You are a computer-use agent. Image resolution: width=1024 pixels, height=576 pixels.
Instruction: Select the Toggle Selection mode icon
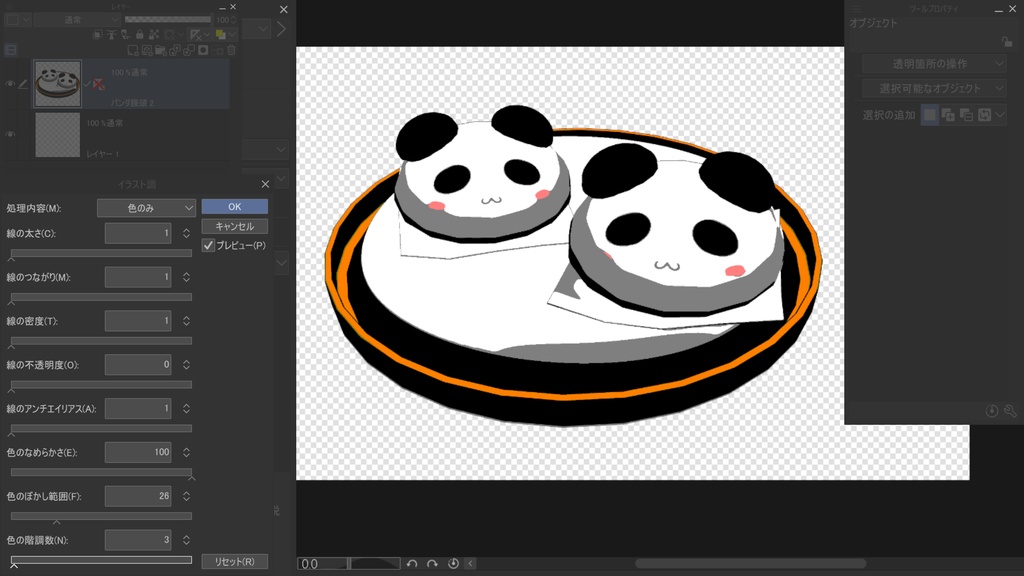coord(984,115)
